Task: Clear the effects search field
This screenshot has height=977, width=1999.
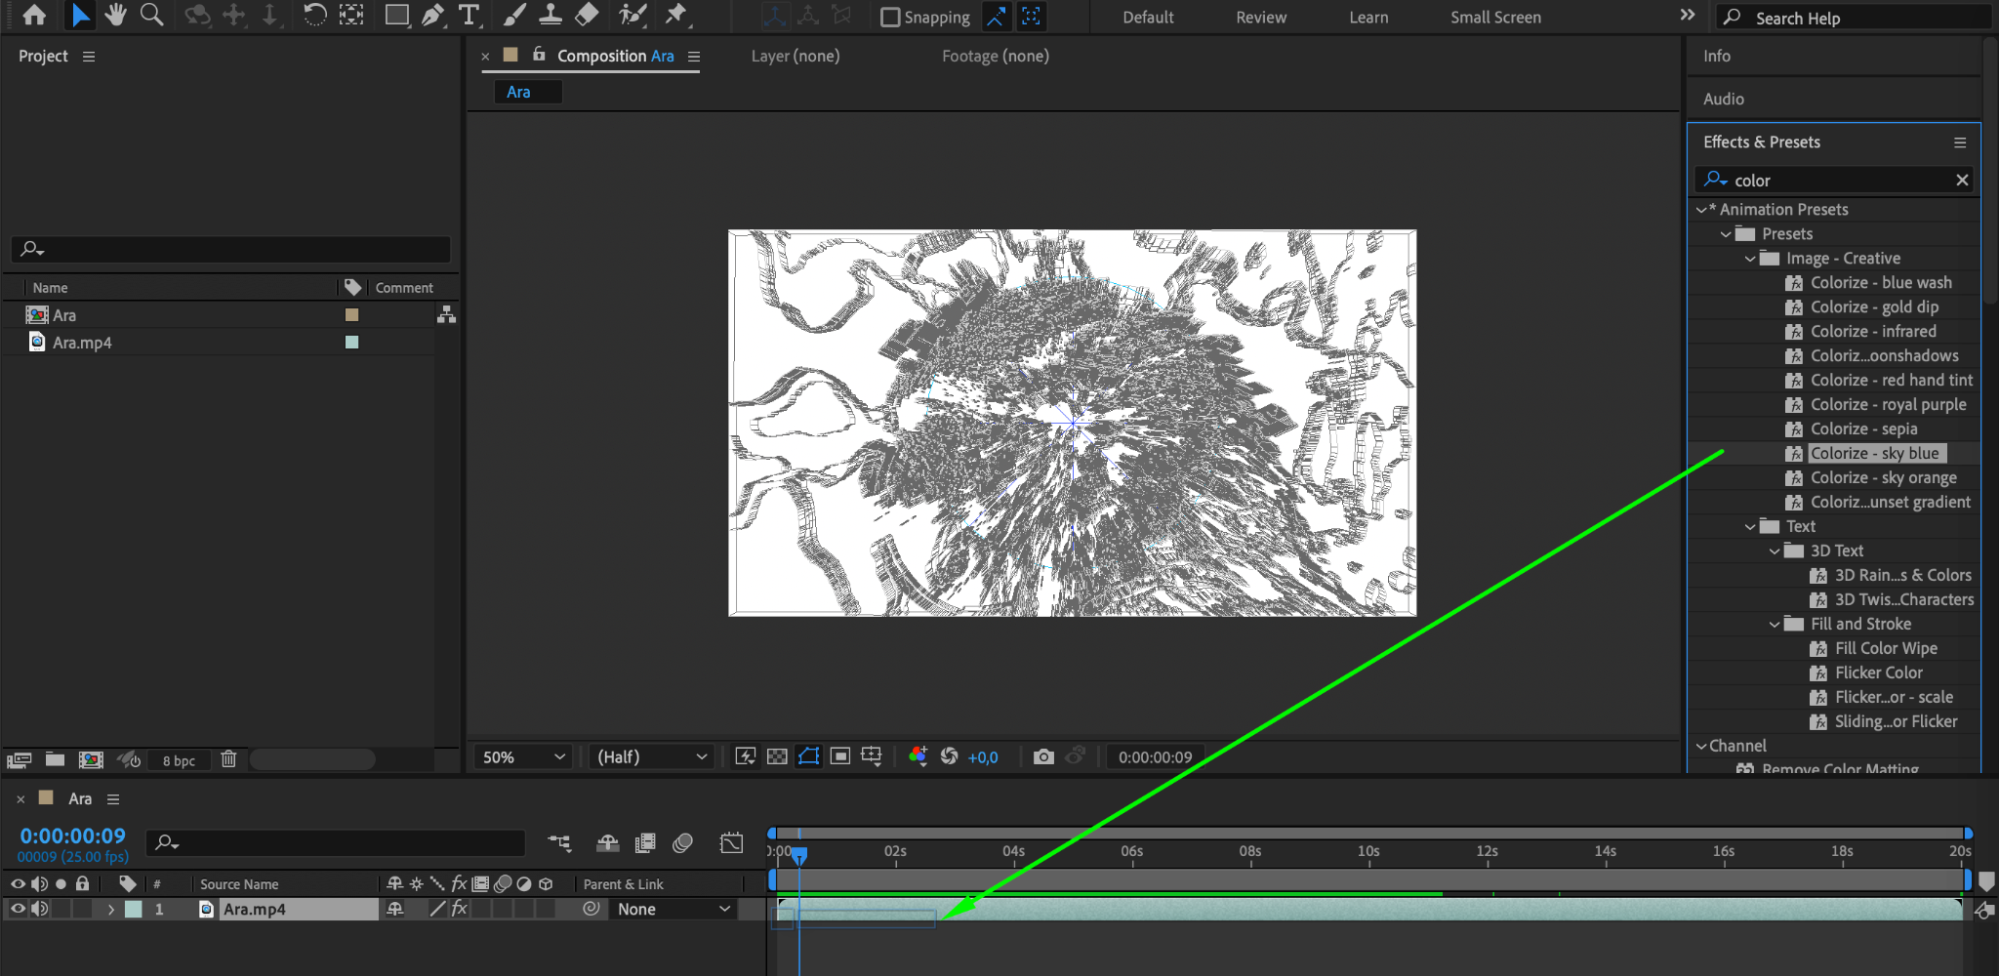Action: pos(1961,180)
